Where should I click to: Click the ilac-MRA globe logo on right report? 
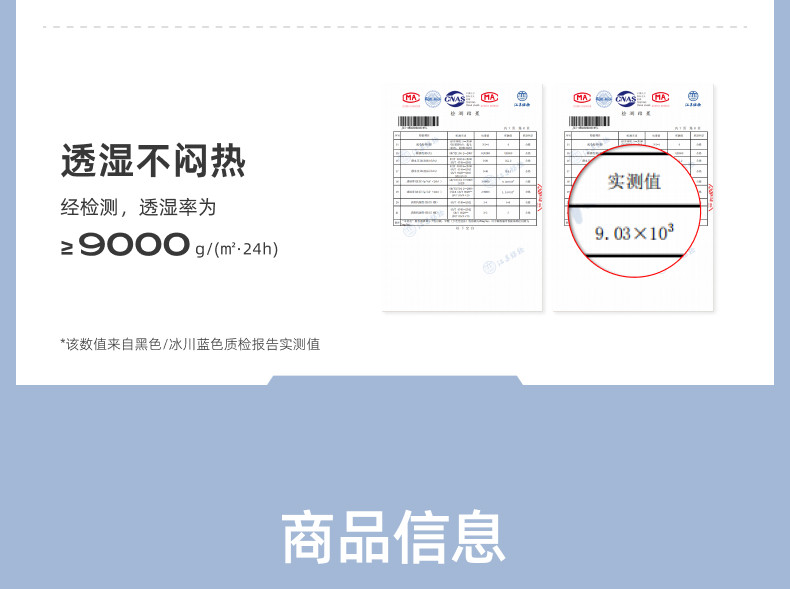point(604,98)
